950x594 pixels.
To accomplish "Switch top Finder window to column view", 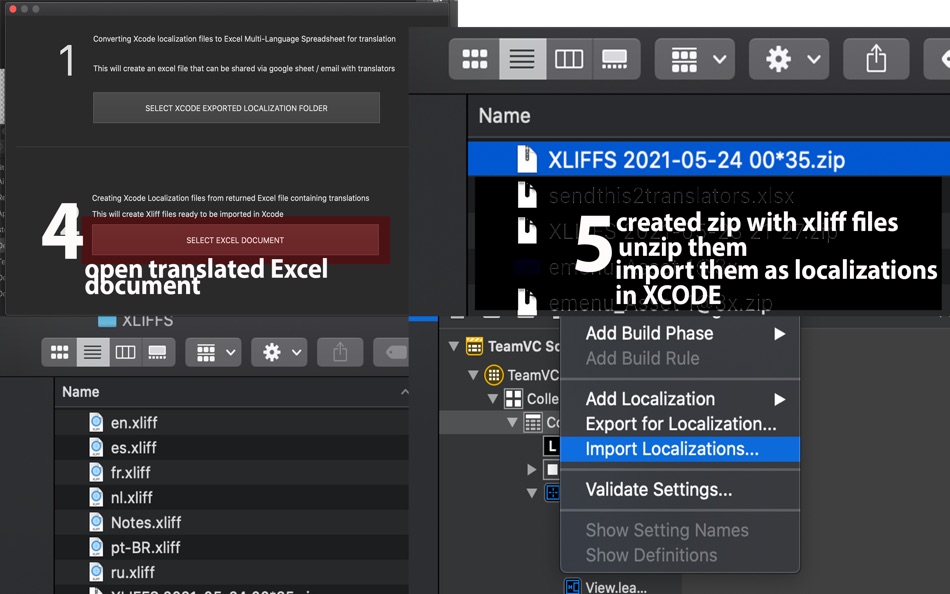I will coord(569,59).
